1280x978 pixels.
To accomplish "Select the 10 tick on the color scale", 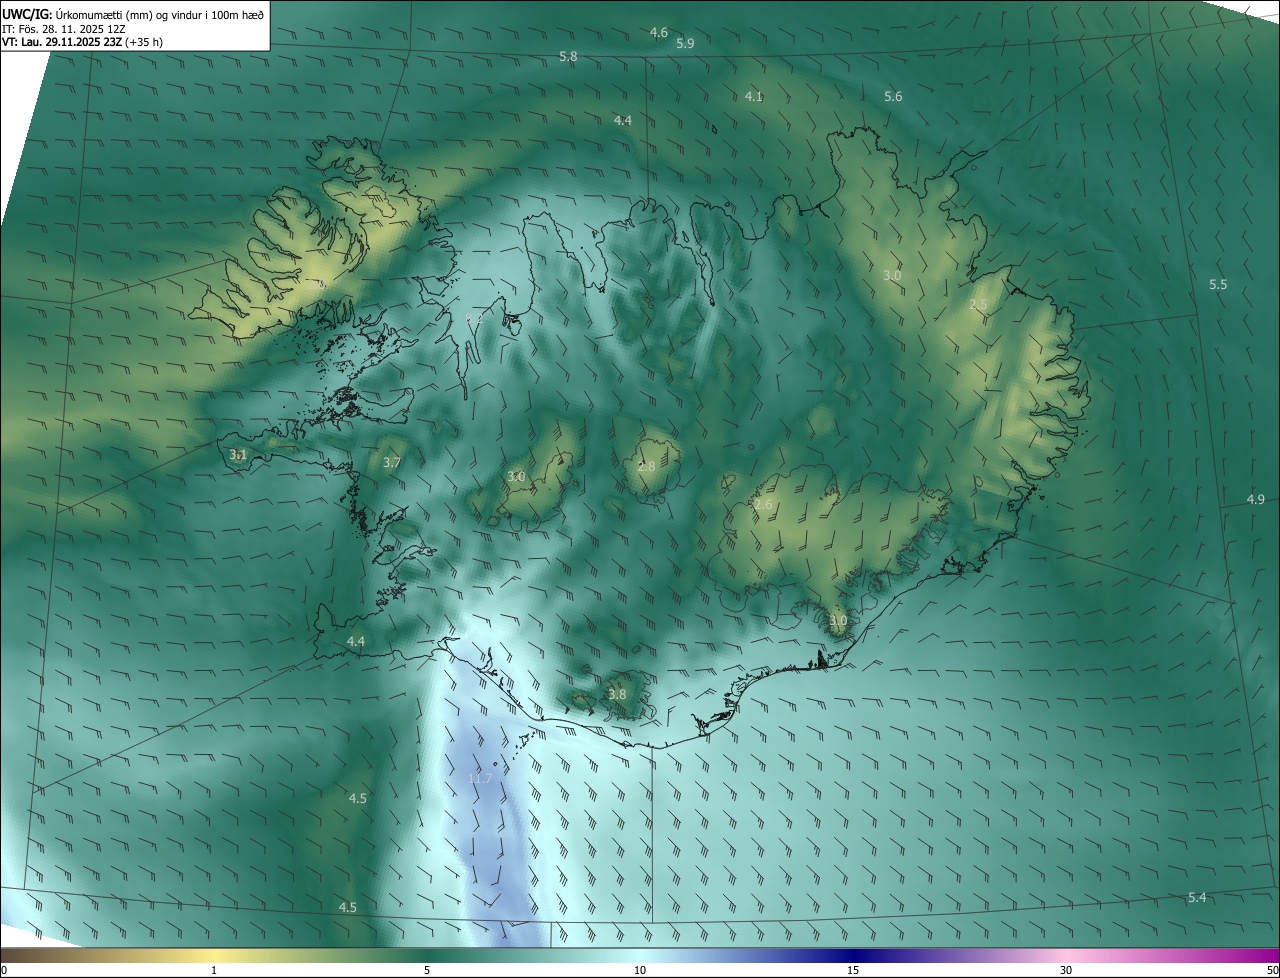I will pyautogui.click(x=640, y=971).
